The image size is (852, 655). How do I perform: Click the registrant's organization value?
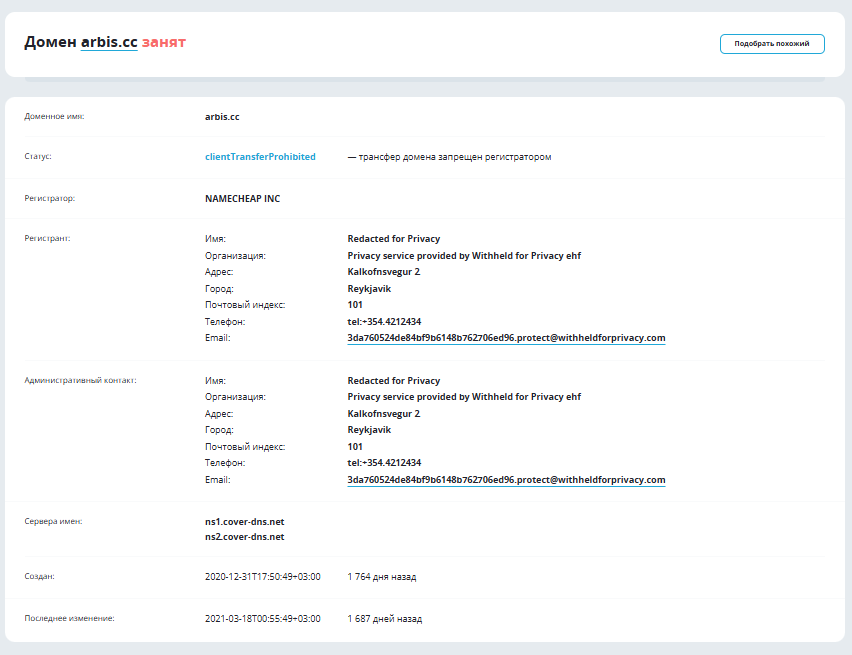464,256
